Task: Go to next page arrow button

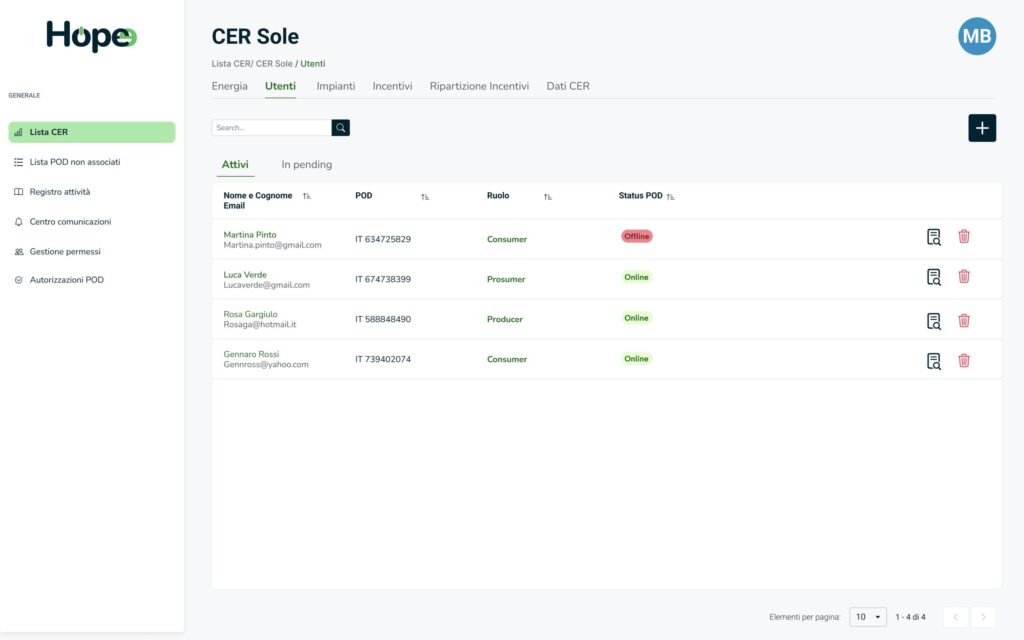Action: click(983, 617)
